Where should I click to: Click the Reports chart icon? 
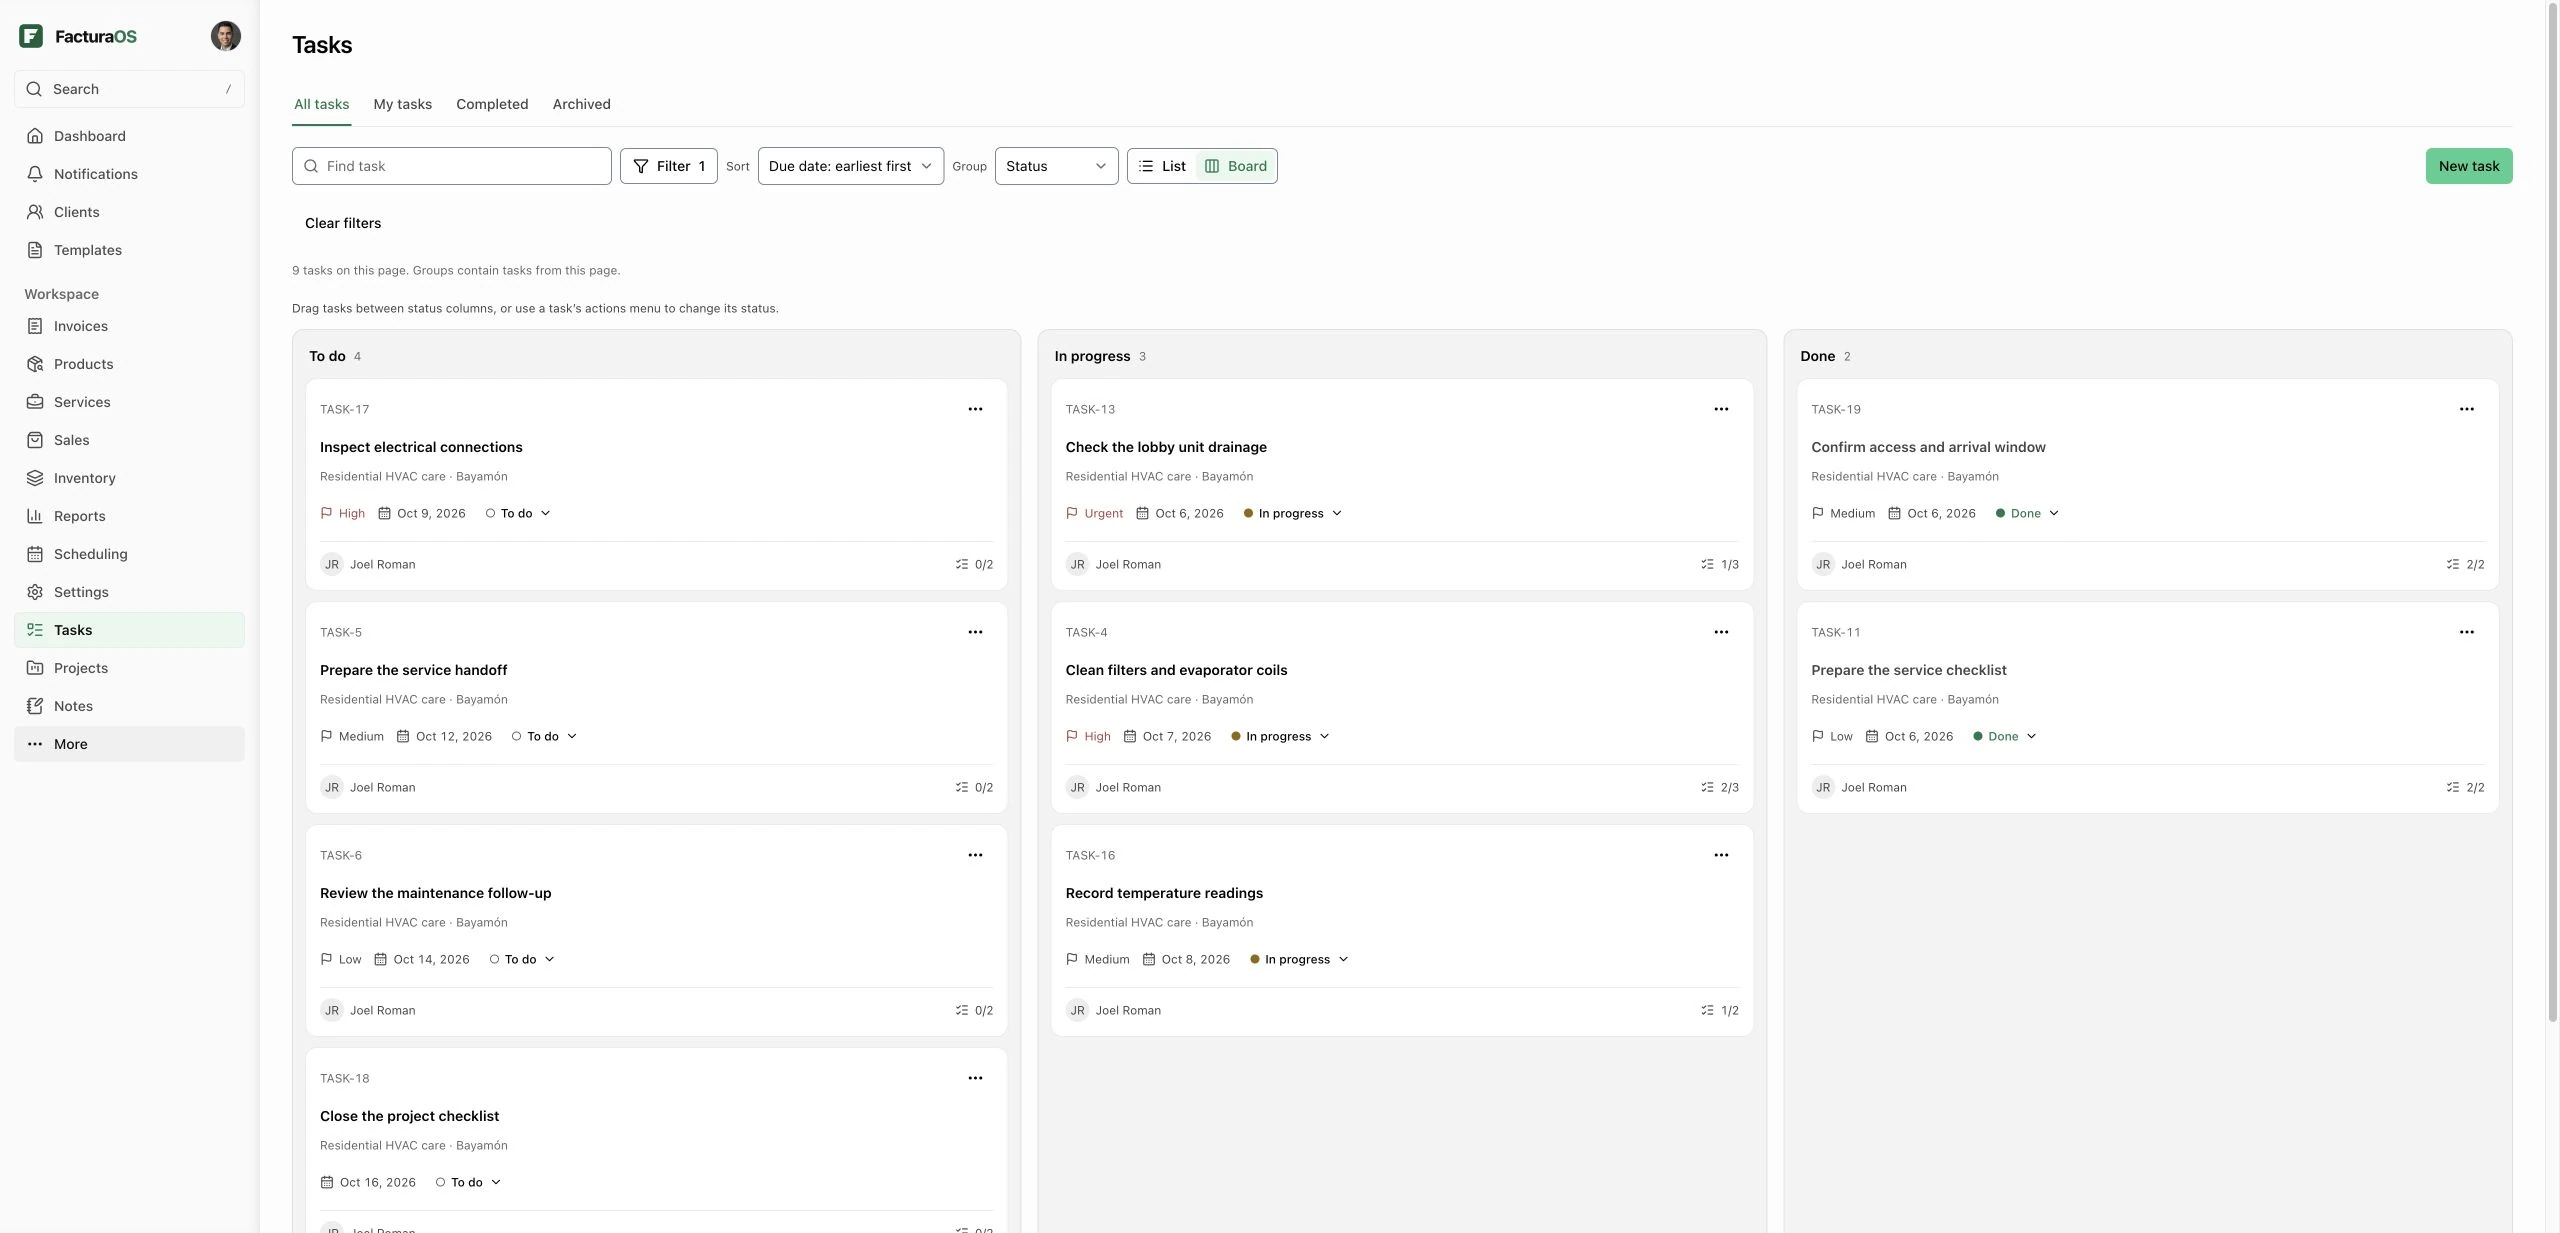click(x=35, y=516)
